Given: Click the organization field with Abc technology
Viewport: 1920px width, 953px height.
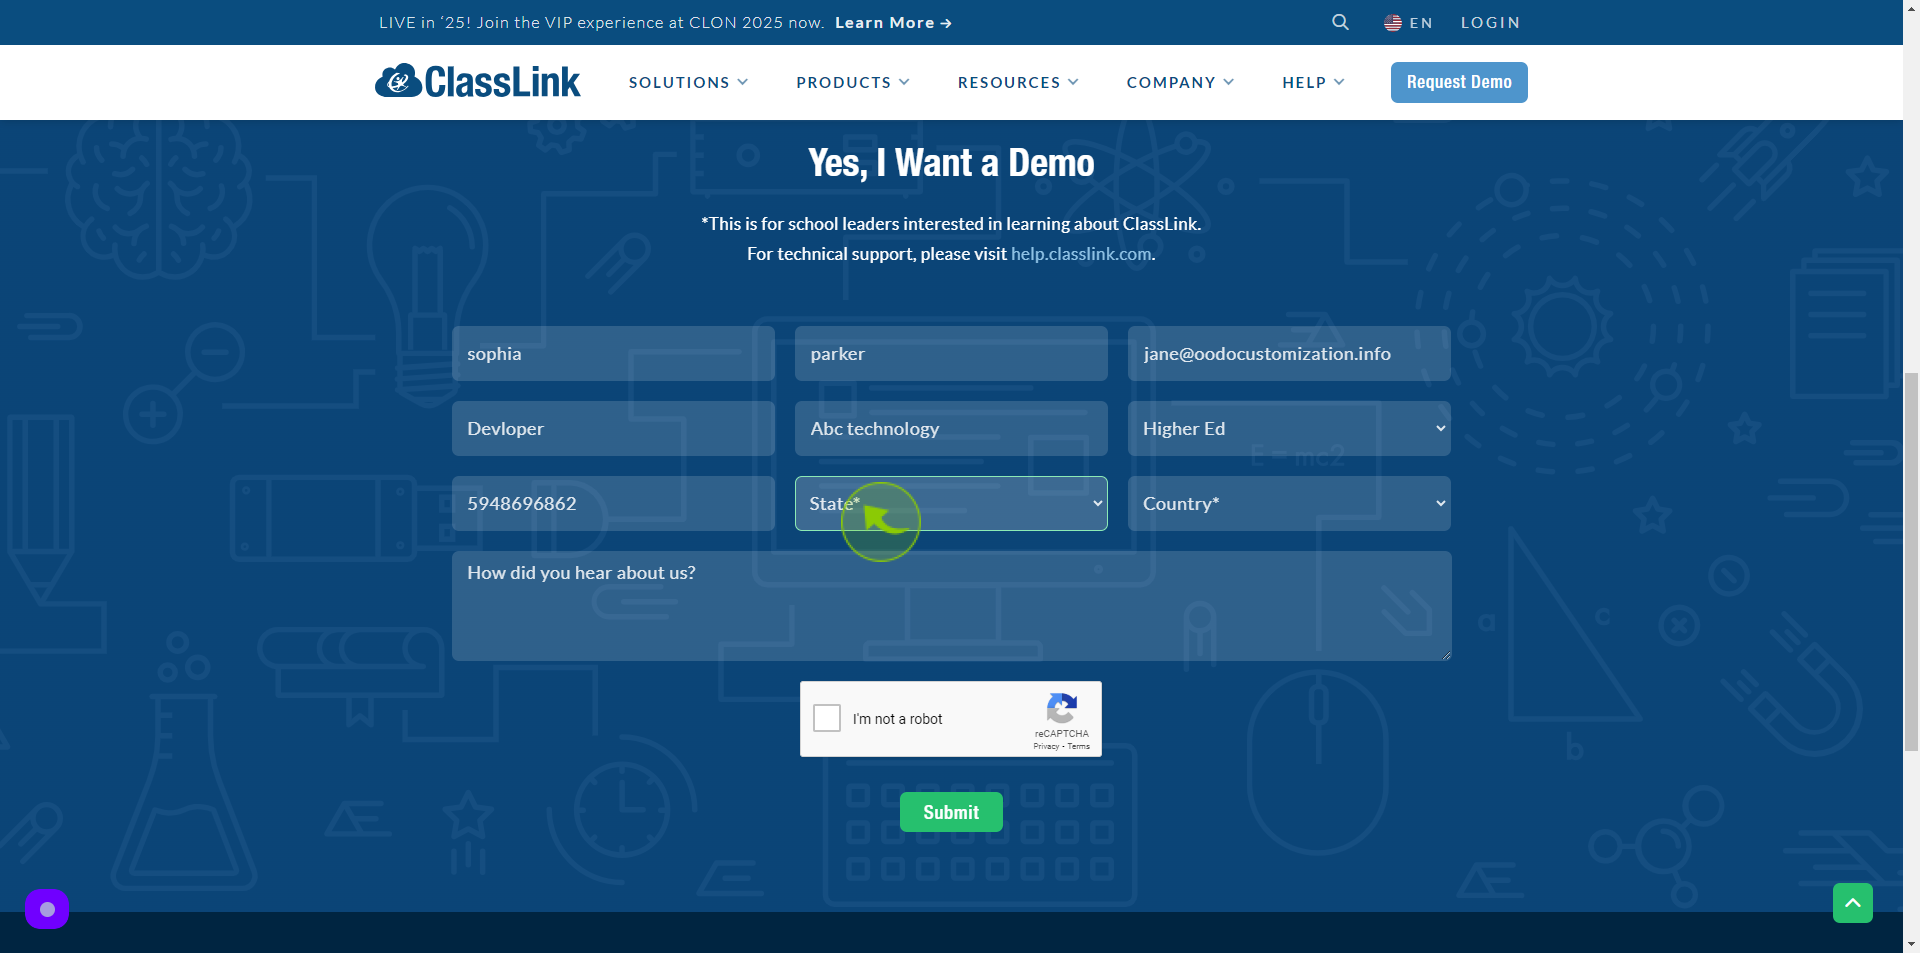Looking at the screenshot, I should coord(951,428).
